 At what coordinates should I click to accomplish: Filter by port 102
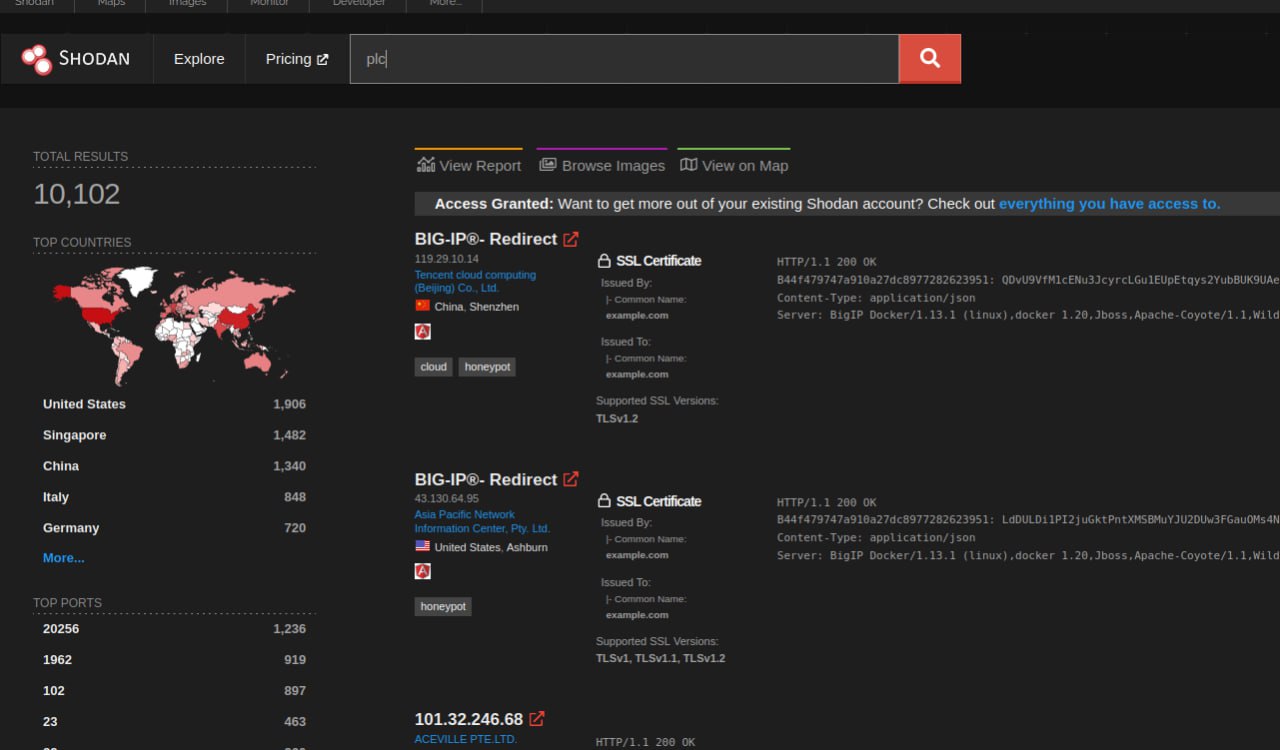(x=54, y=691)
